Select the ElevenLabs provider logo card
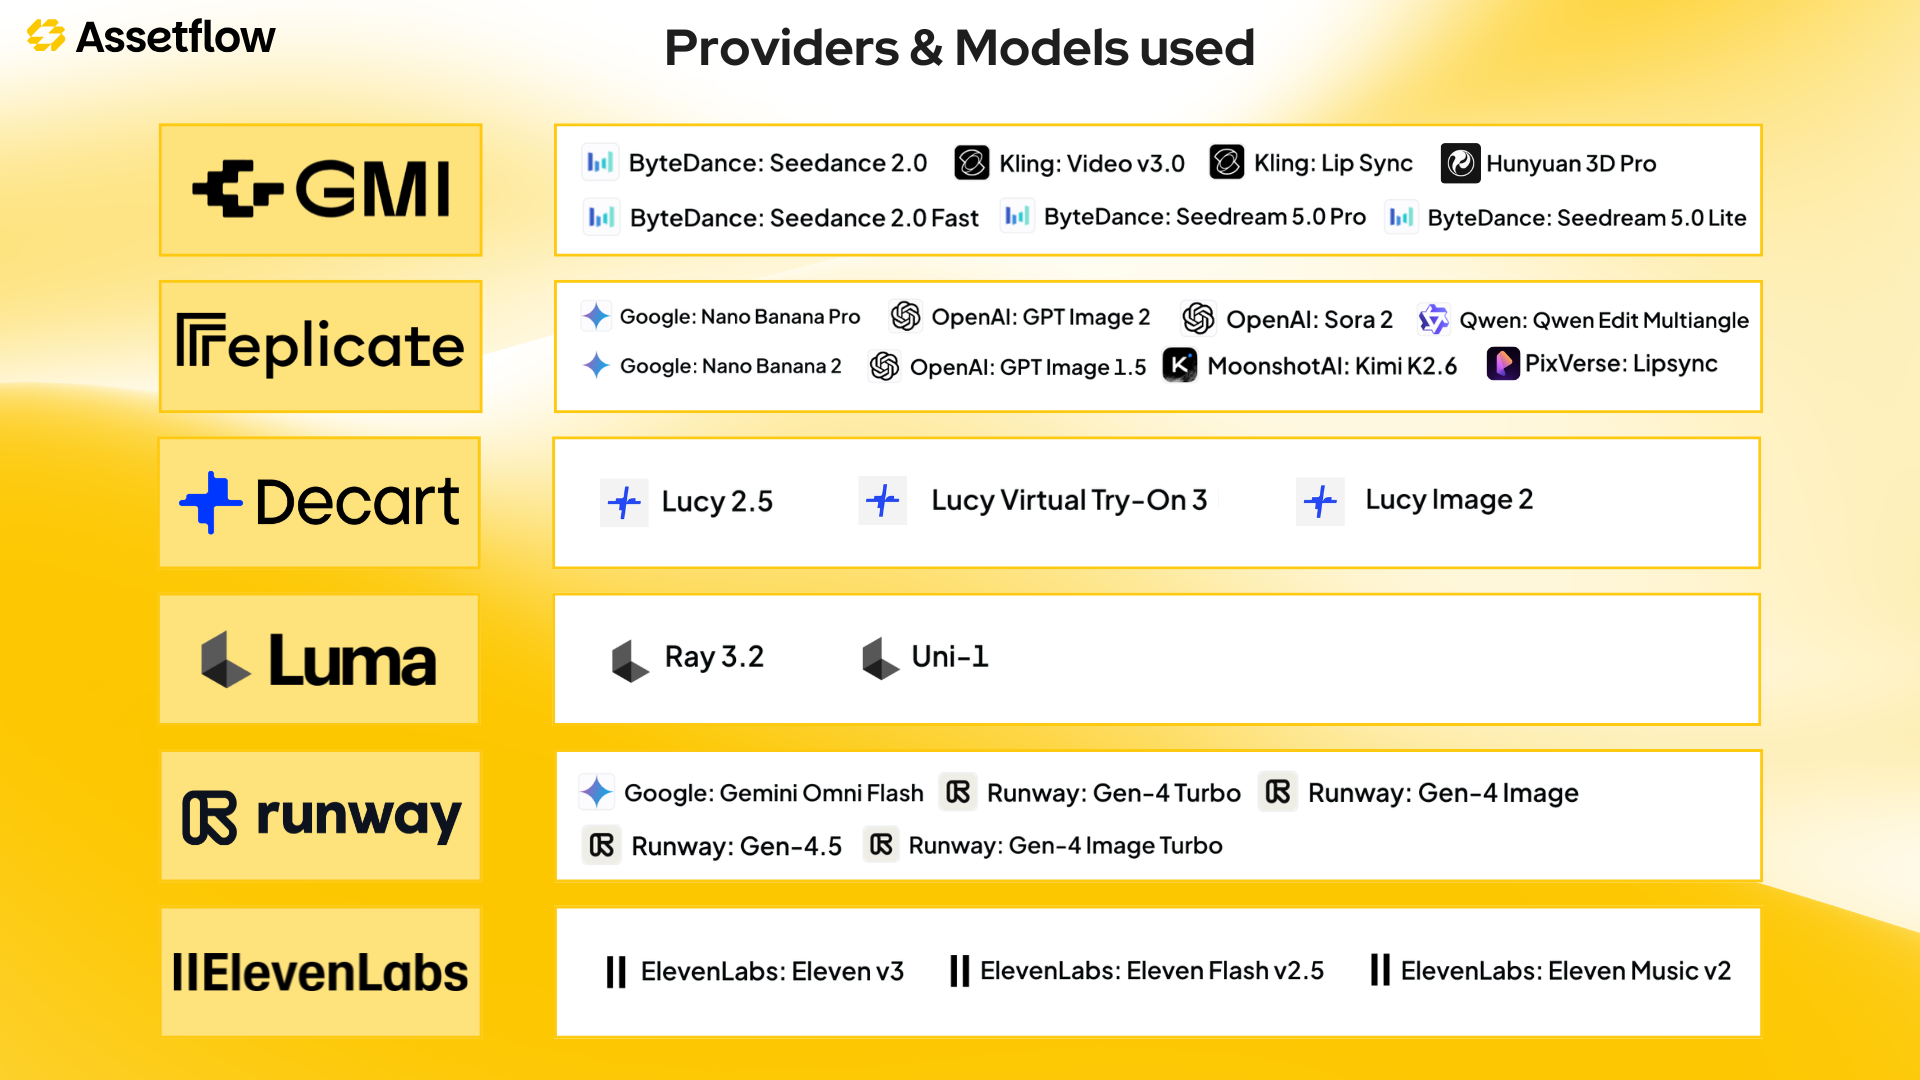This screenshot has height=1080, width=1920. (x=320, y=972)
